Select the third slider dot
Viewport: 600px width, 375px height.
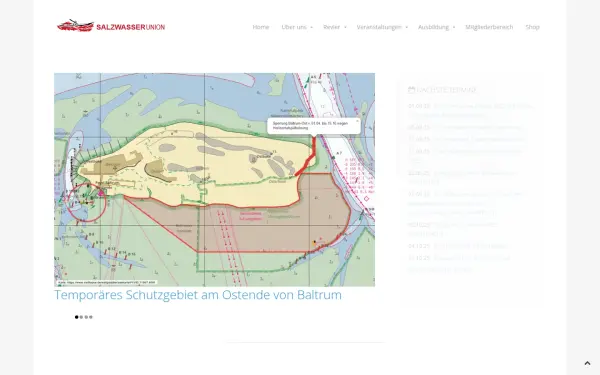click(86, 317)
